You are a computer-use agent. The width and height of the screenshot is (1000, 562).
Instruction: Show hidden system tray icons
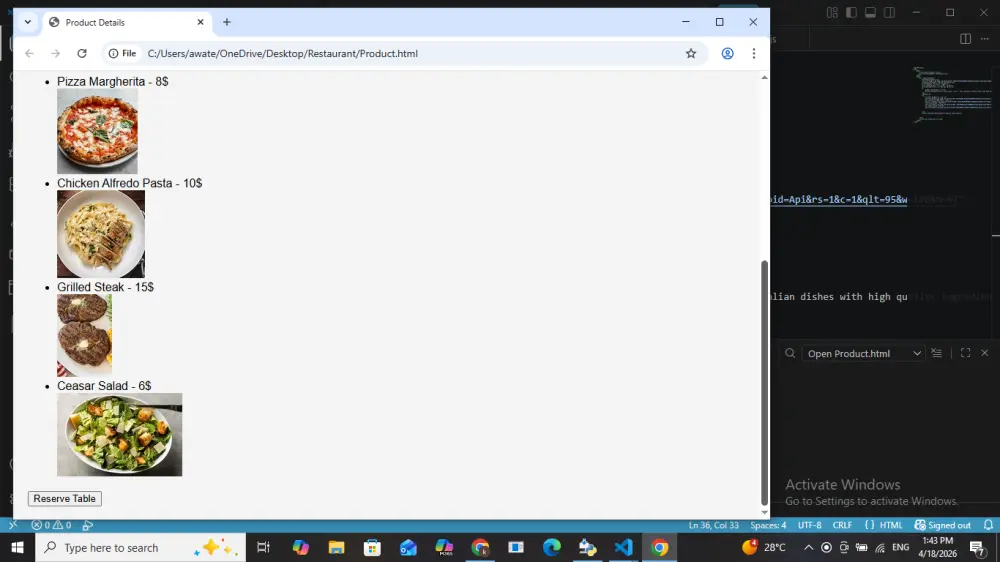(x=808, y=547)
